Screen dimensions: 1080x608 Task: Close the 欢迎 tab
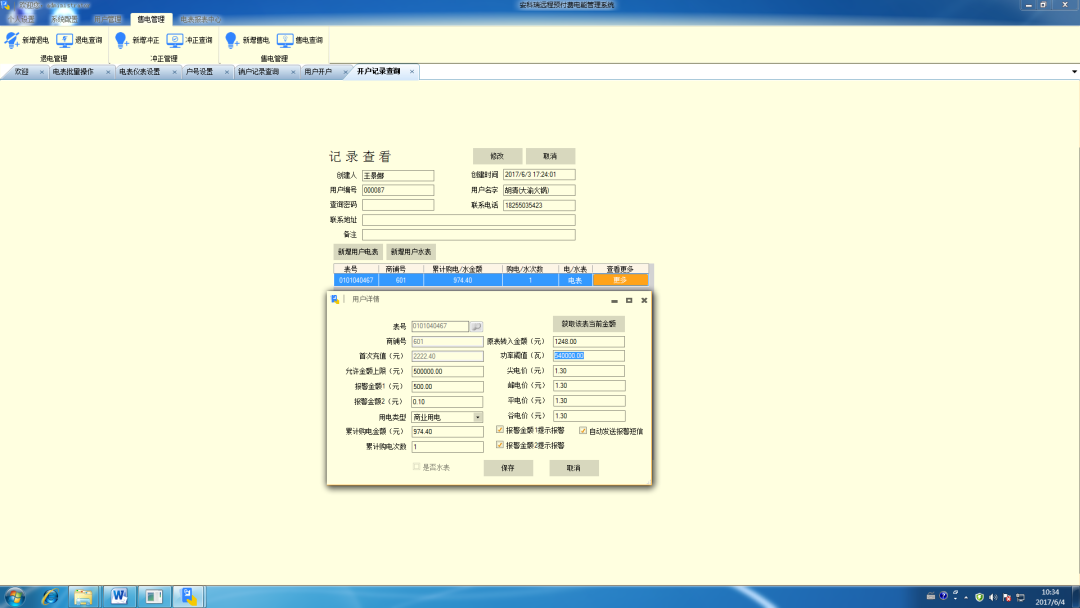pyautogui.click(x=41, y=72)
